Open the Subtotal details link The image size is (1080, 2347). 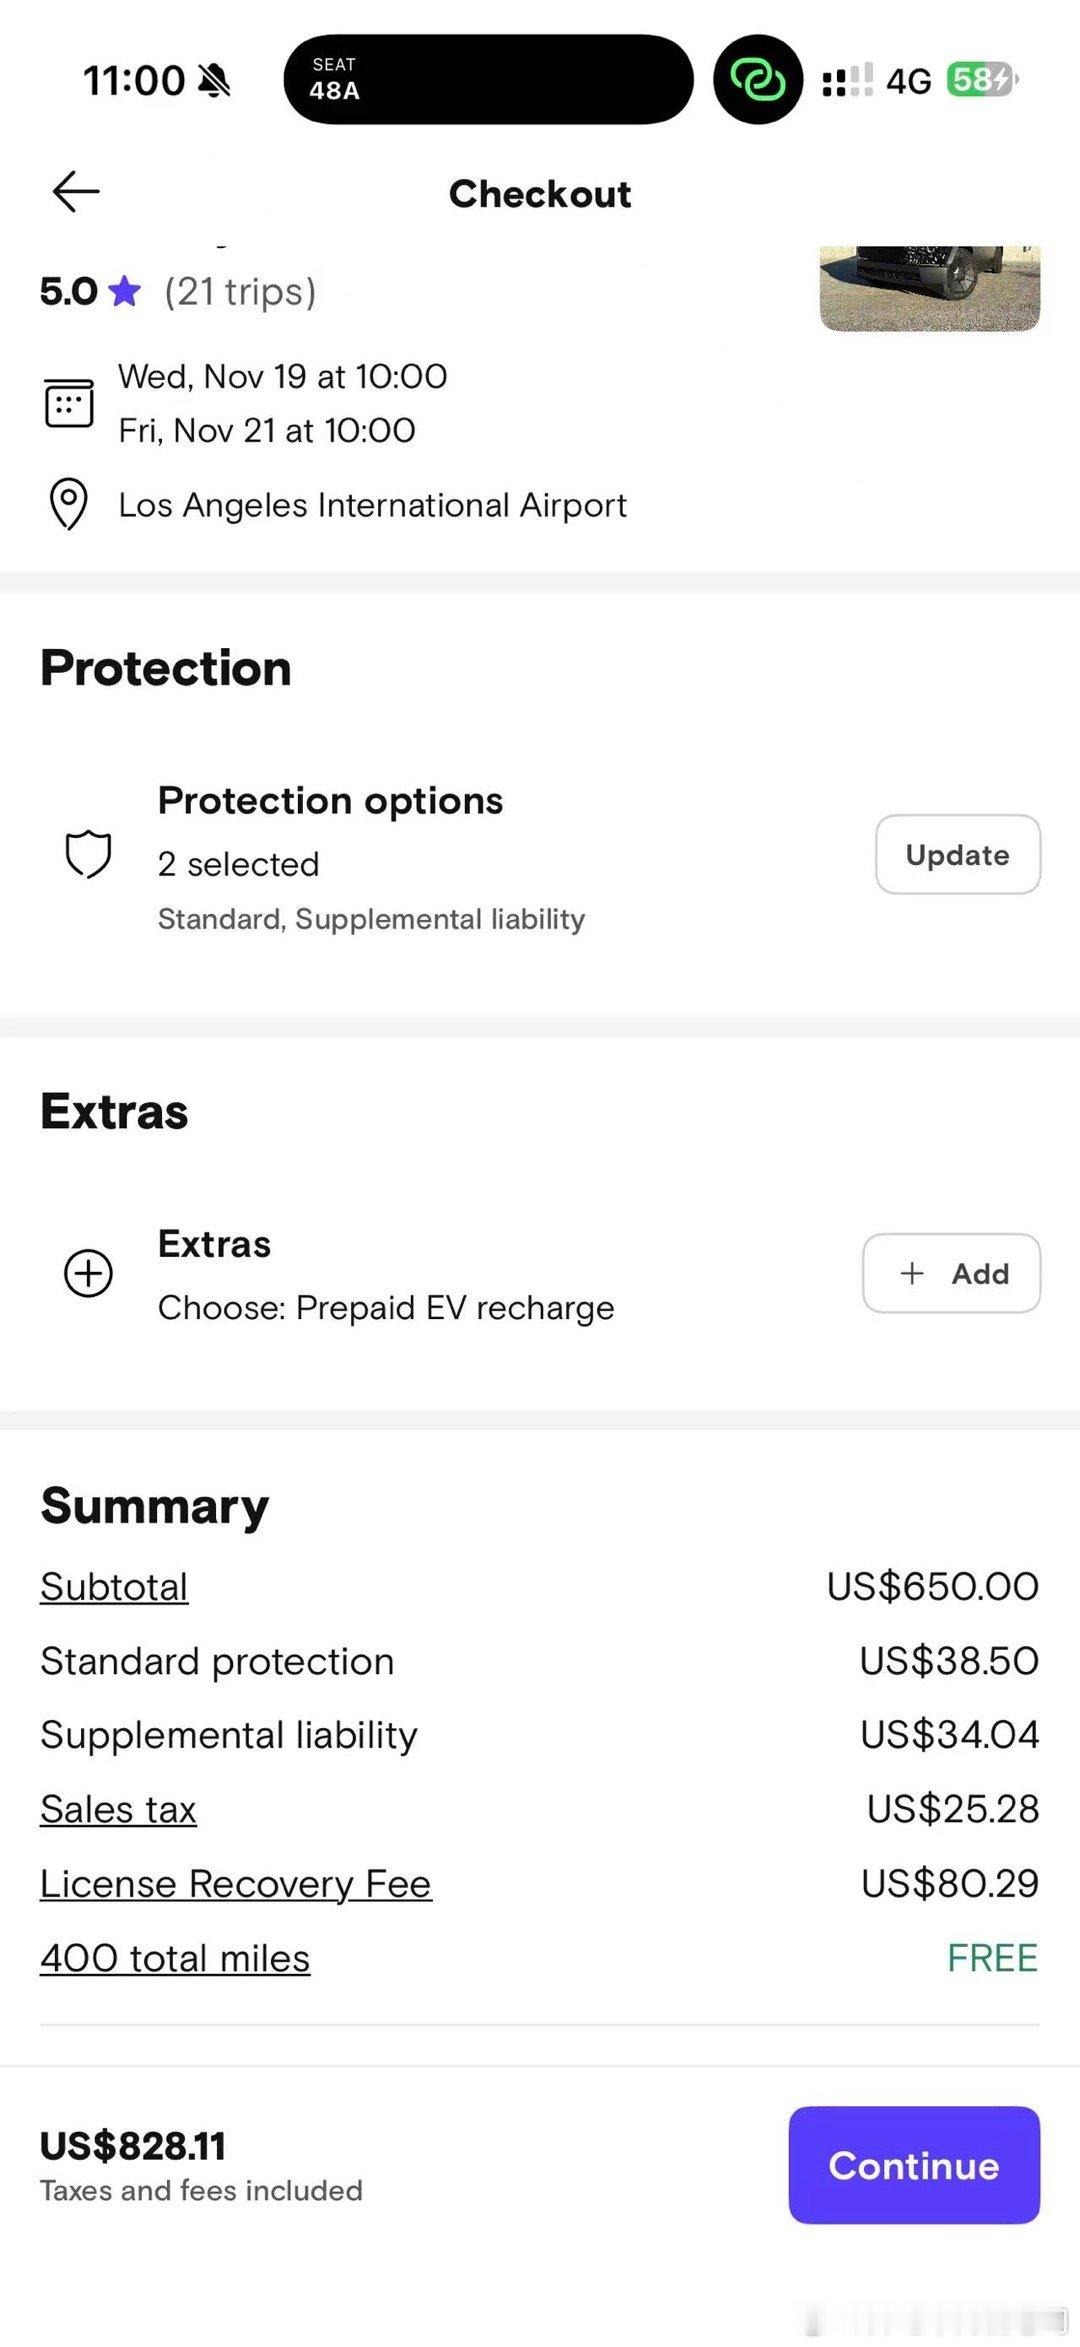tap(114, 1587)
